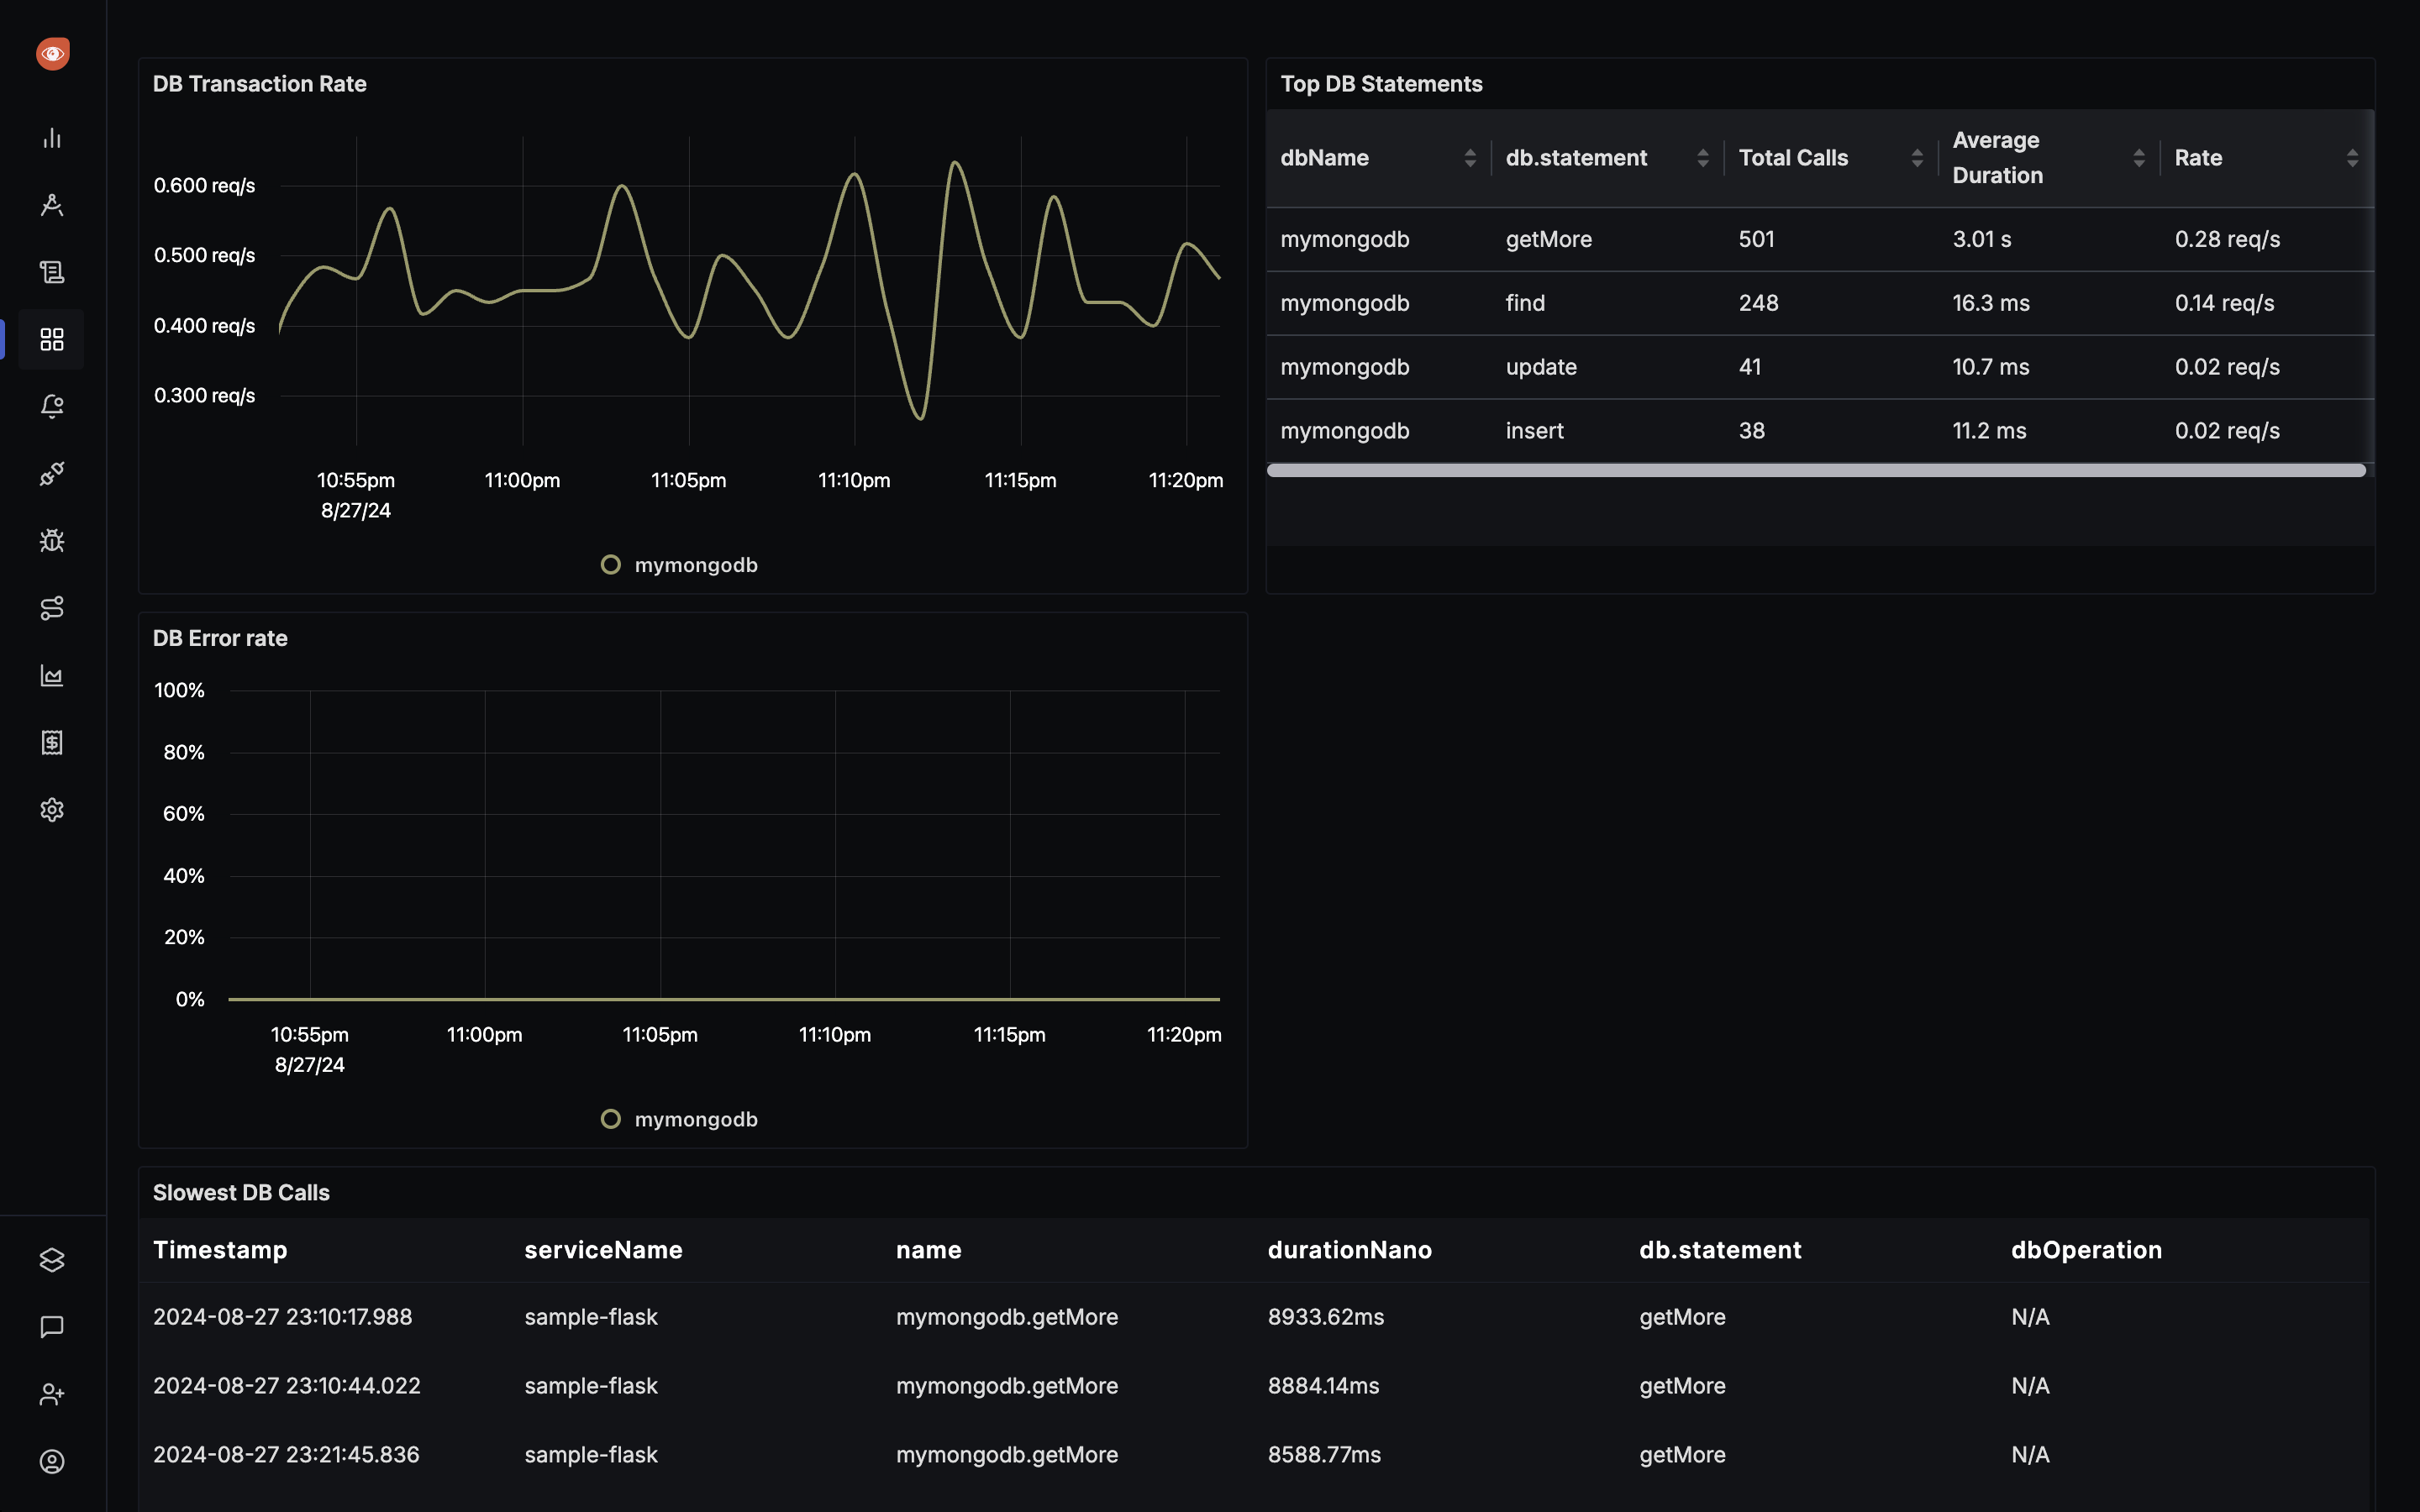Open user account profile icon
The image size is (2420, 1512).
[x=52, y=1461]
